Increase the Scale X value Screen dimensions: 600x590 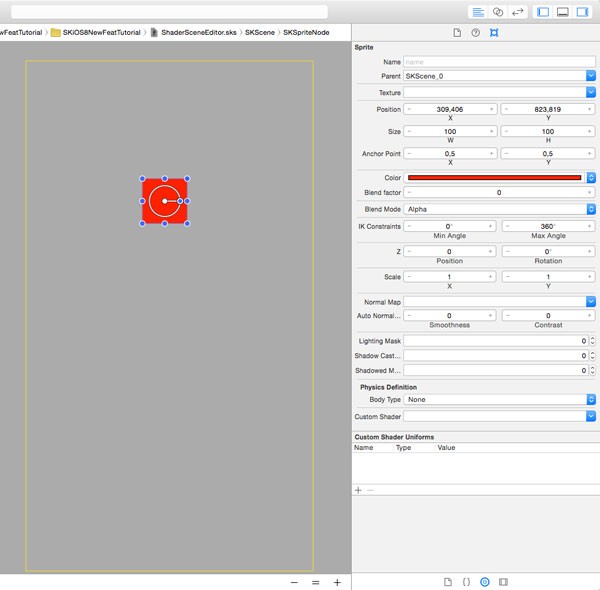[490, 277]
